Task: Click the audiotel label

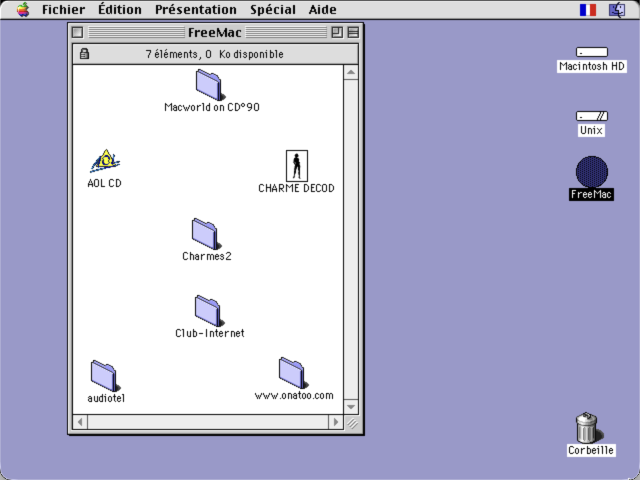Action: 106,398
